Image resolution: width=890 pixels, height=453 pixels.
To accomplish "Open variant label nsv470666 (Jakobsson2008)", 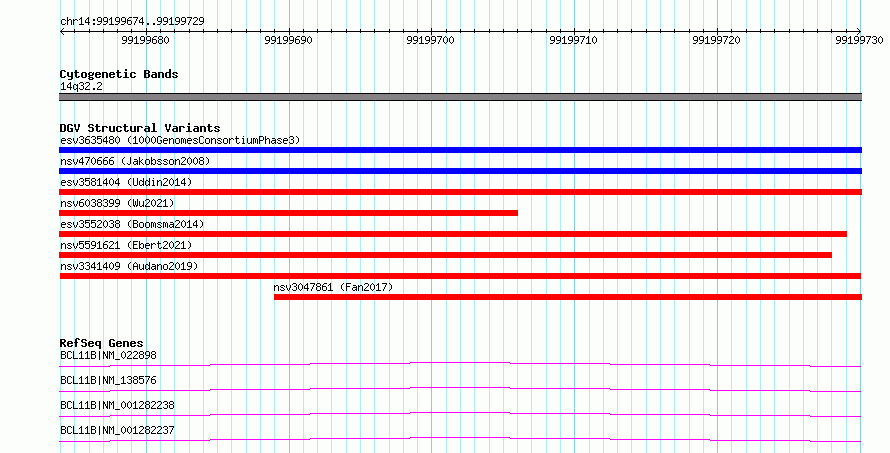I will [135, 161].
